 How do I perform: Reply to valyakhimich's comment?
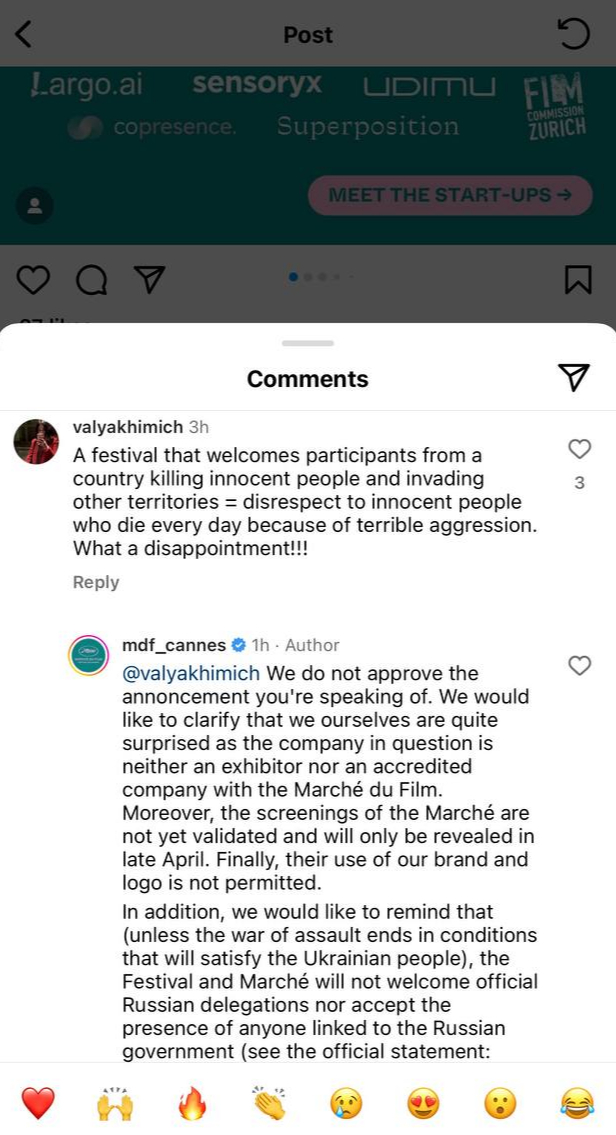pyautogui.click(x=96, y=582)
